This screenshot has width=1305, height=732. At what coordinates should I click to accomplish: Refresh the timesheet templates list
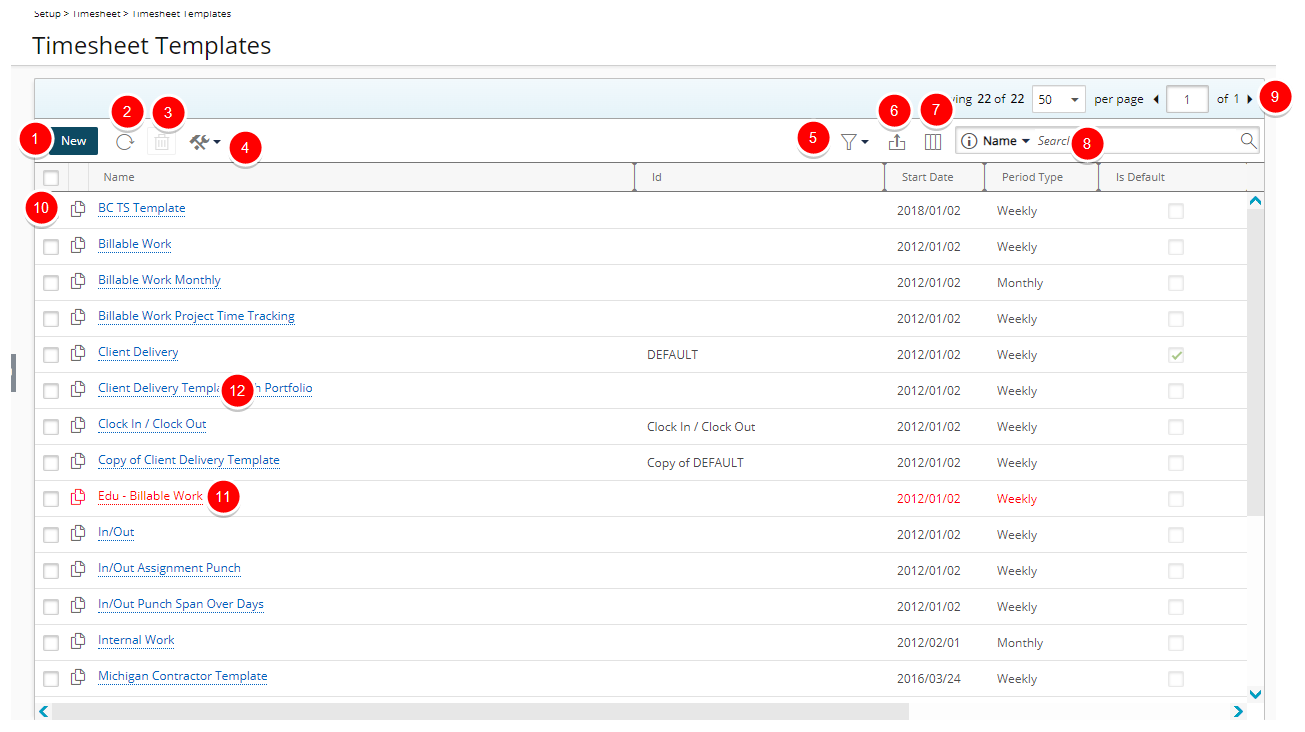coord(125,142)
